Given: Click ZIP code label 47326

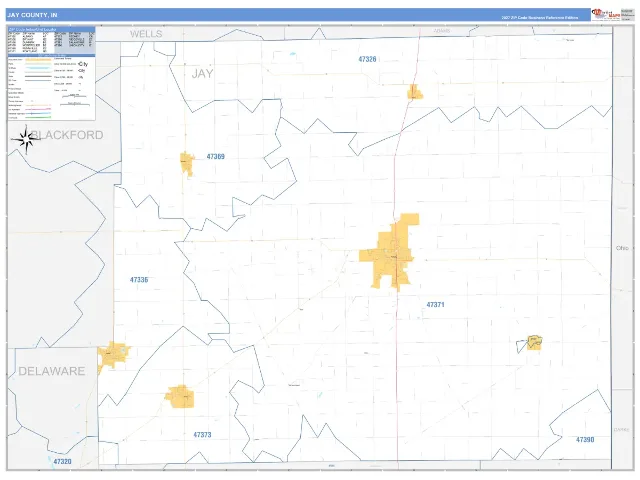Looking at the screenshot, I should point(367,59).
